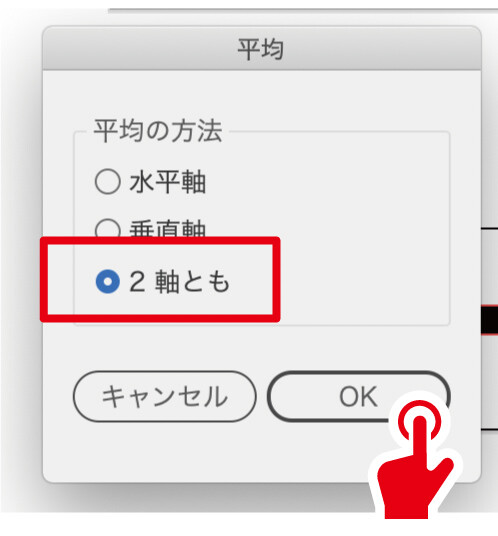Select the 水平軸 radio button
Viewport: 498px width, 536px height.
150,182
